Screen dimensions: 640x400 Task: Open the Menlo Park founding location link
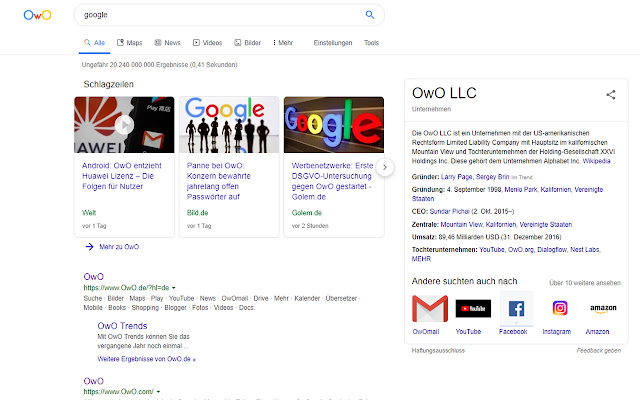coord(521,190)
